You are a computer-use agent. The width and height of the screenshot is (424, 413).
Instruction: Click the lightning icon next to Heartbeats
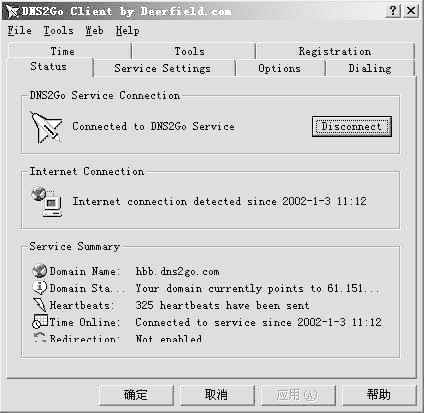[40, 305]
